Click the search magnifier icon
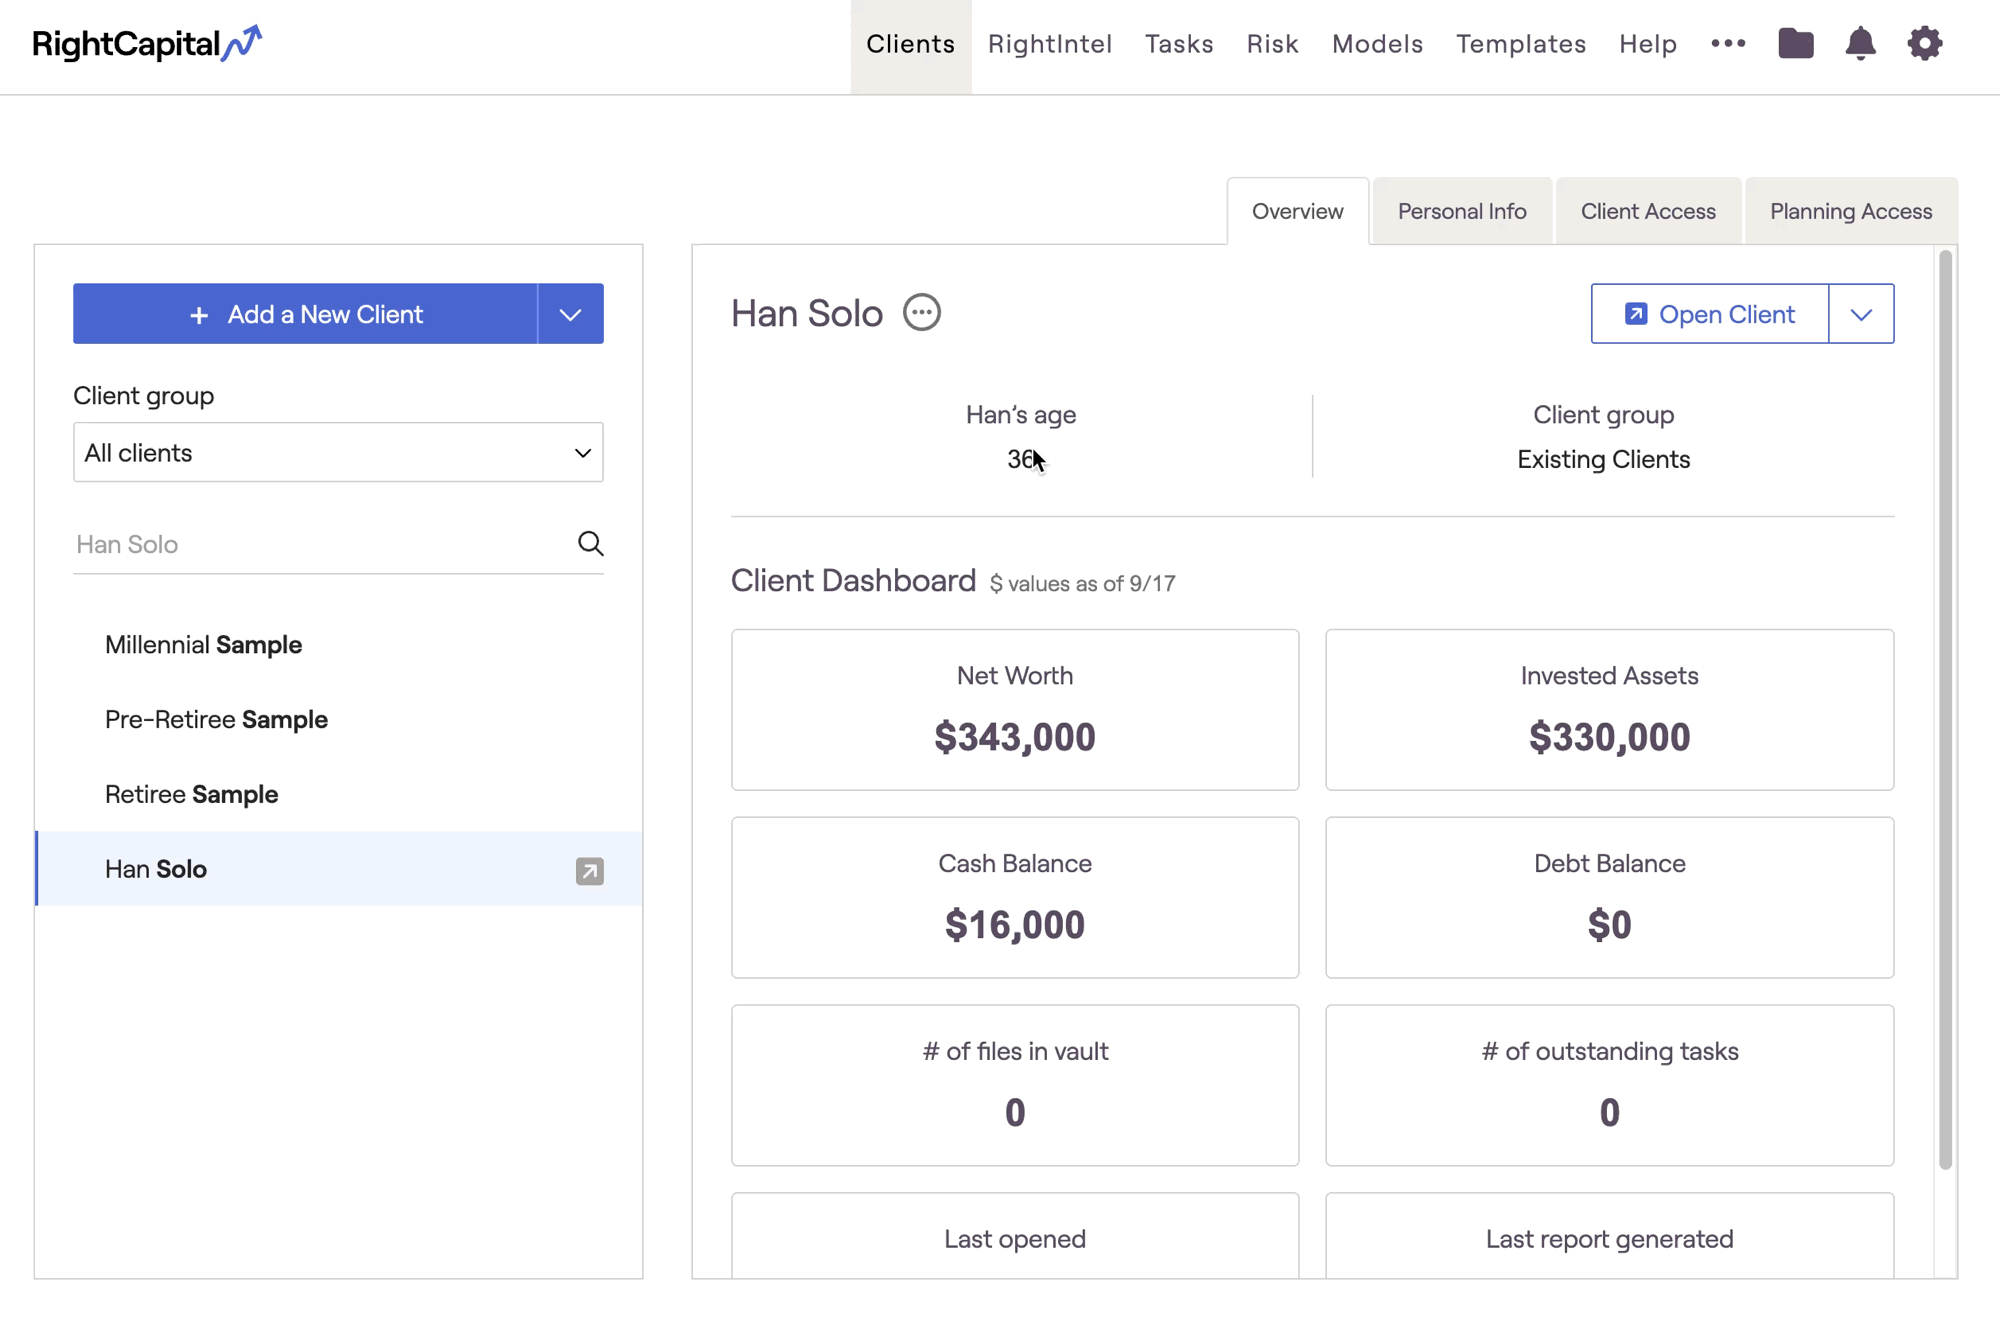The height and width of the screenshot is (1329, 2000). (x=590, y=543)
